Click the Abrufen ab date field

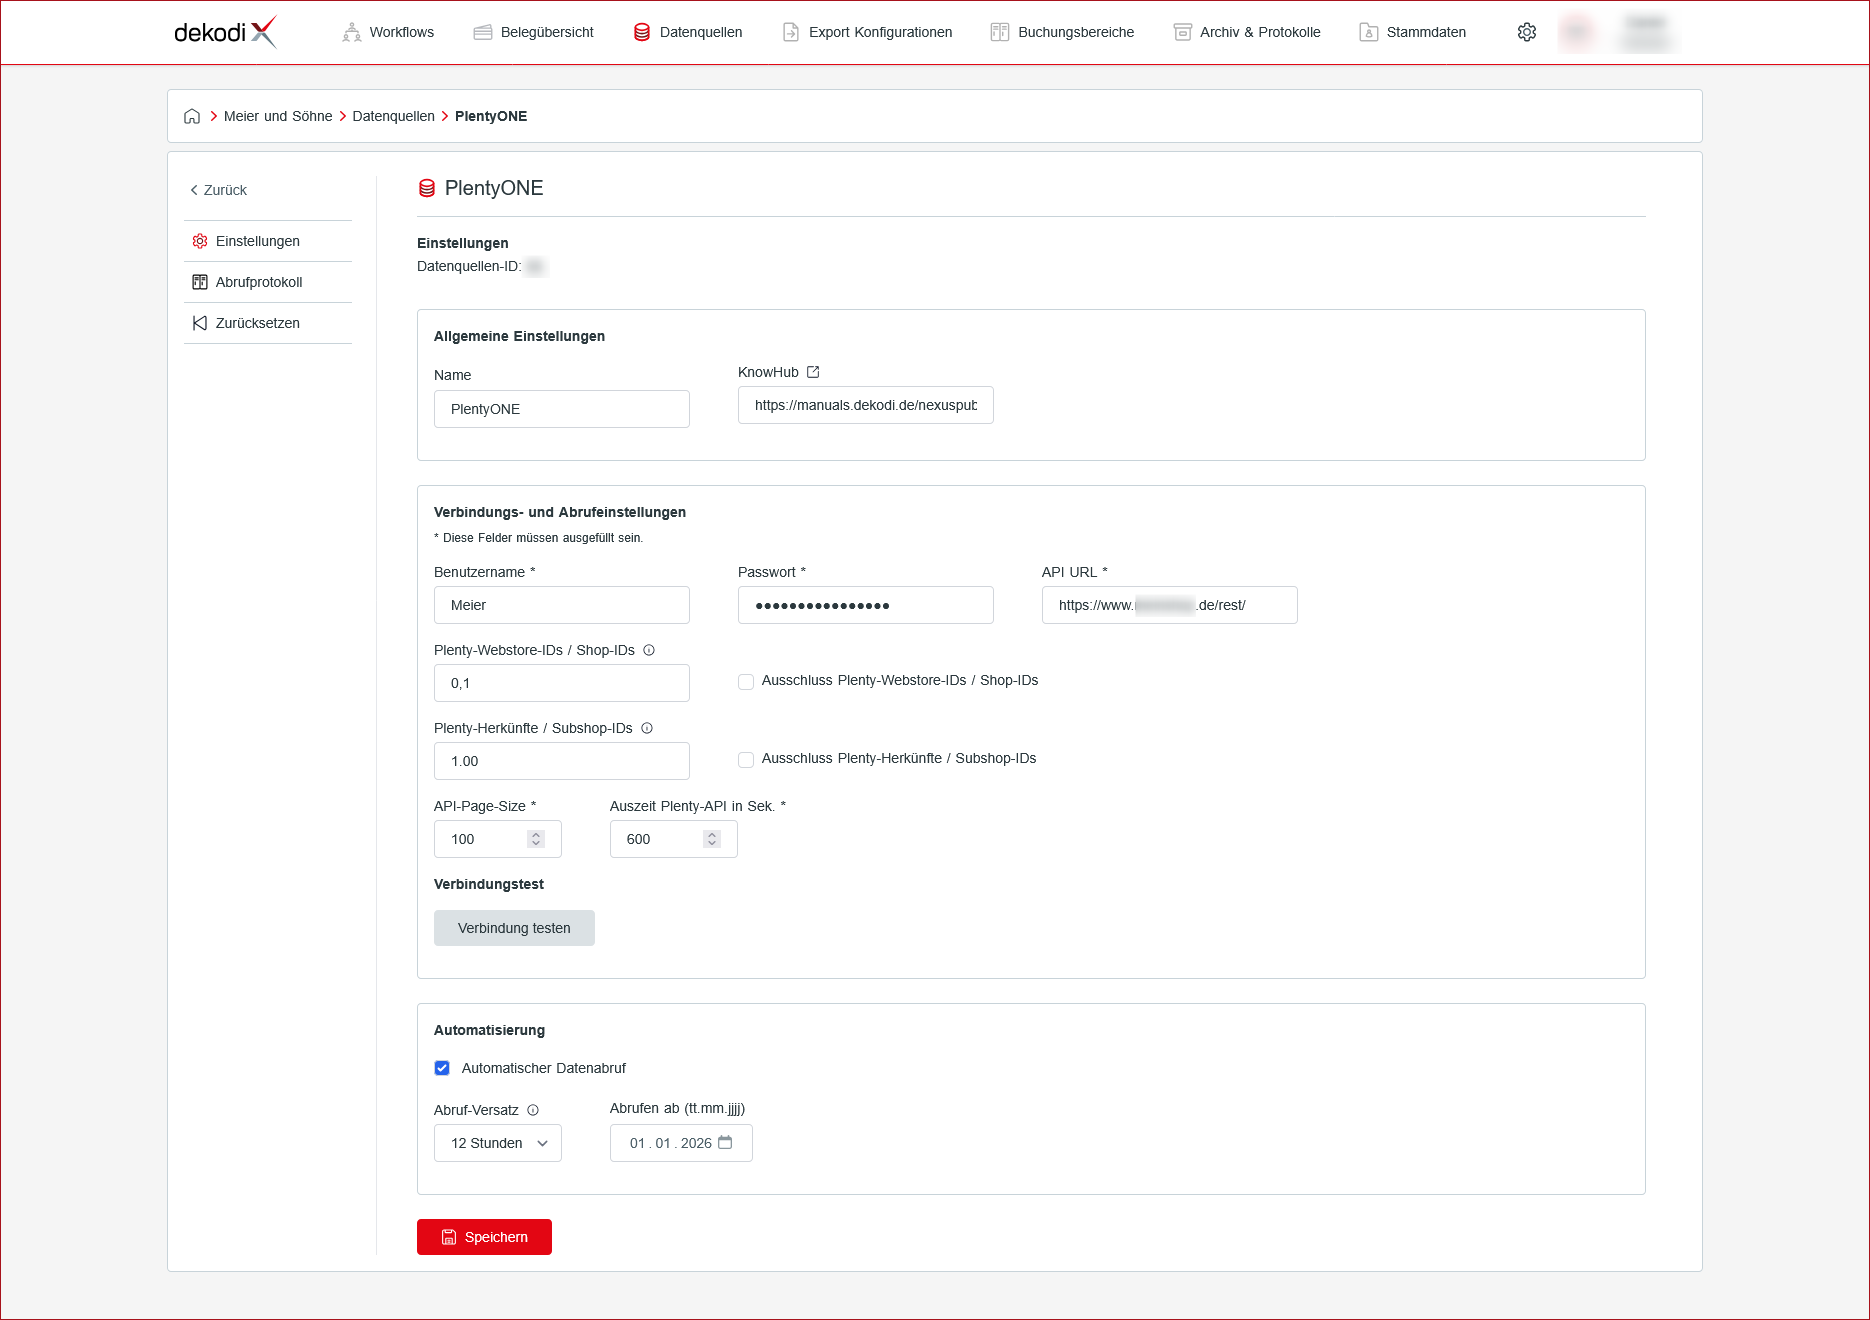[681, 1143]
